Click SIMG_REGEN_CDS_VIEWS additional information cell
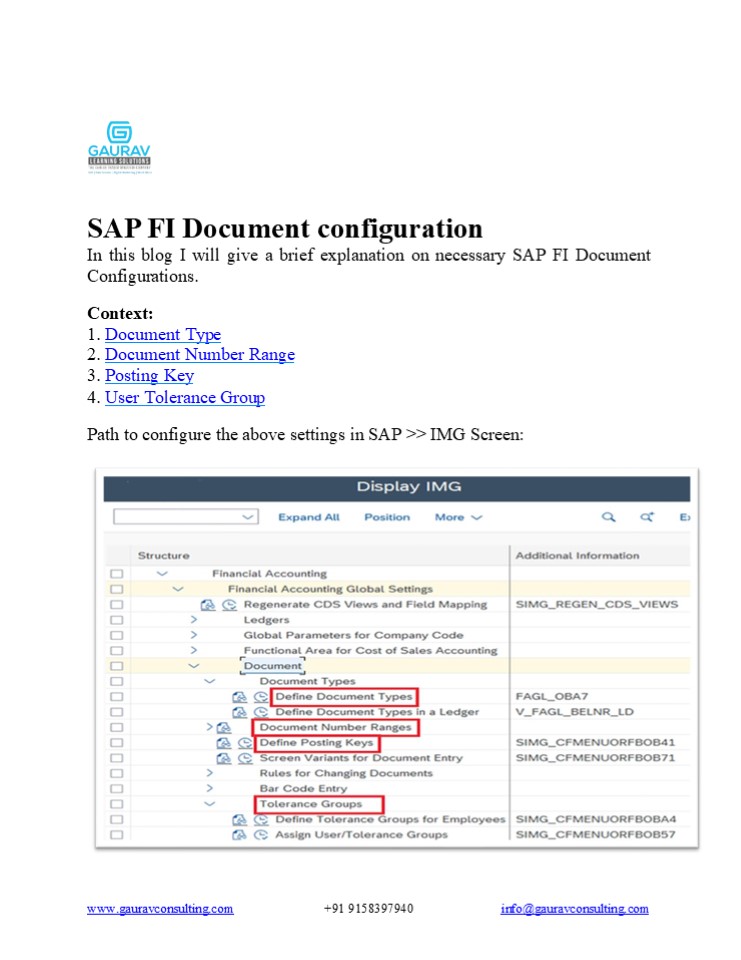The image size is (741, 960). pyautogui.click(x=596, y=605)
